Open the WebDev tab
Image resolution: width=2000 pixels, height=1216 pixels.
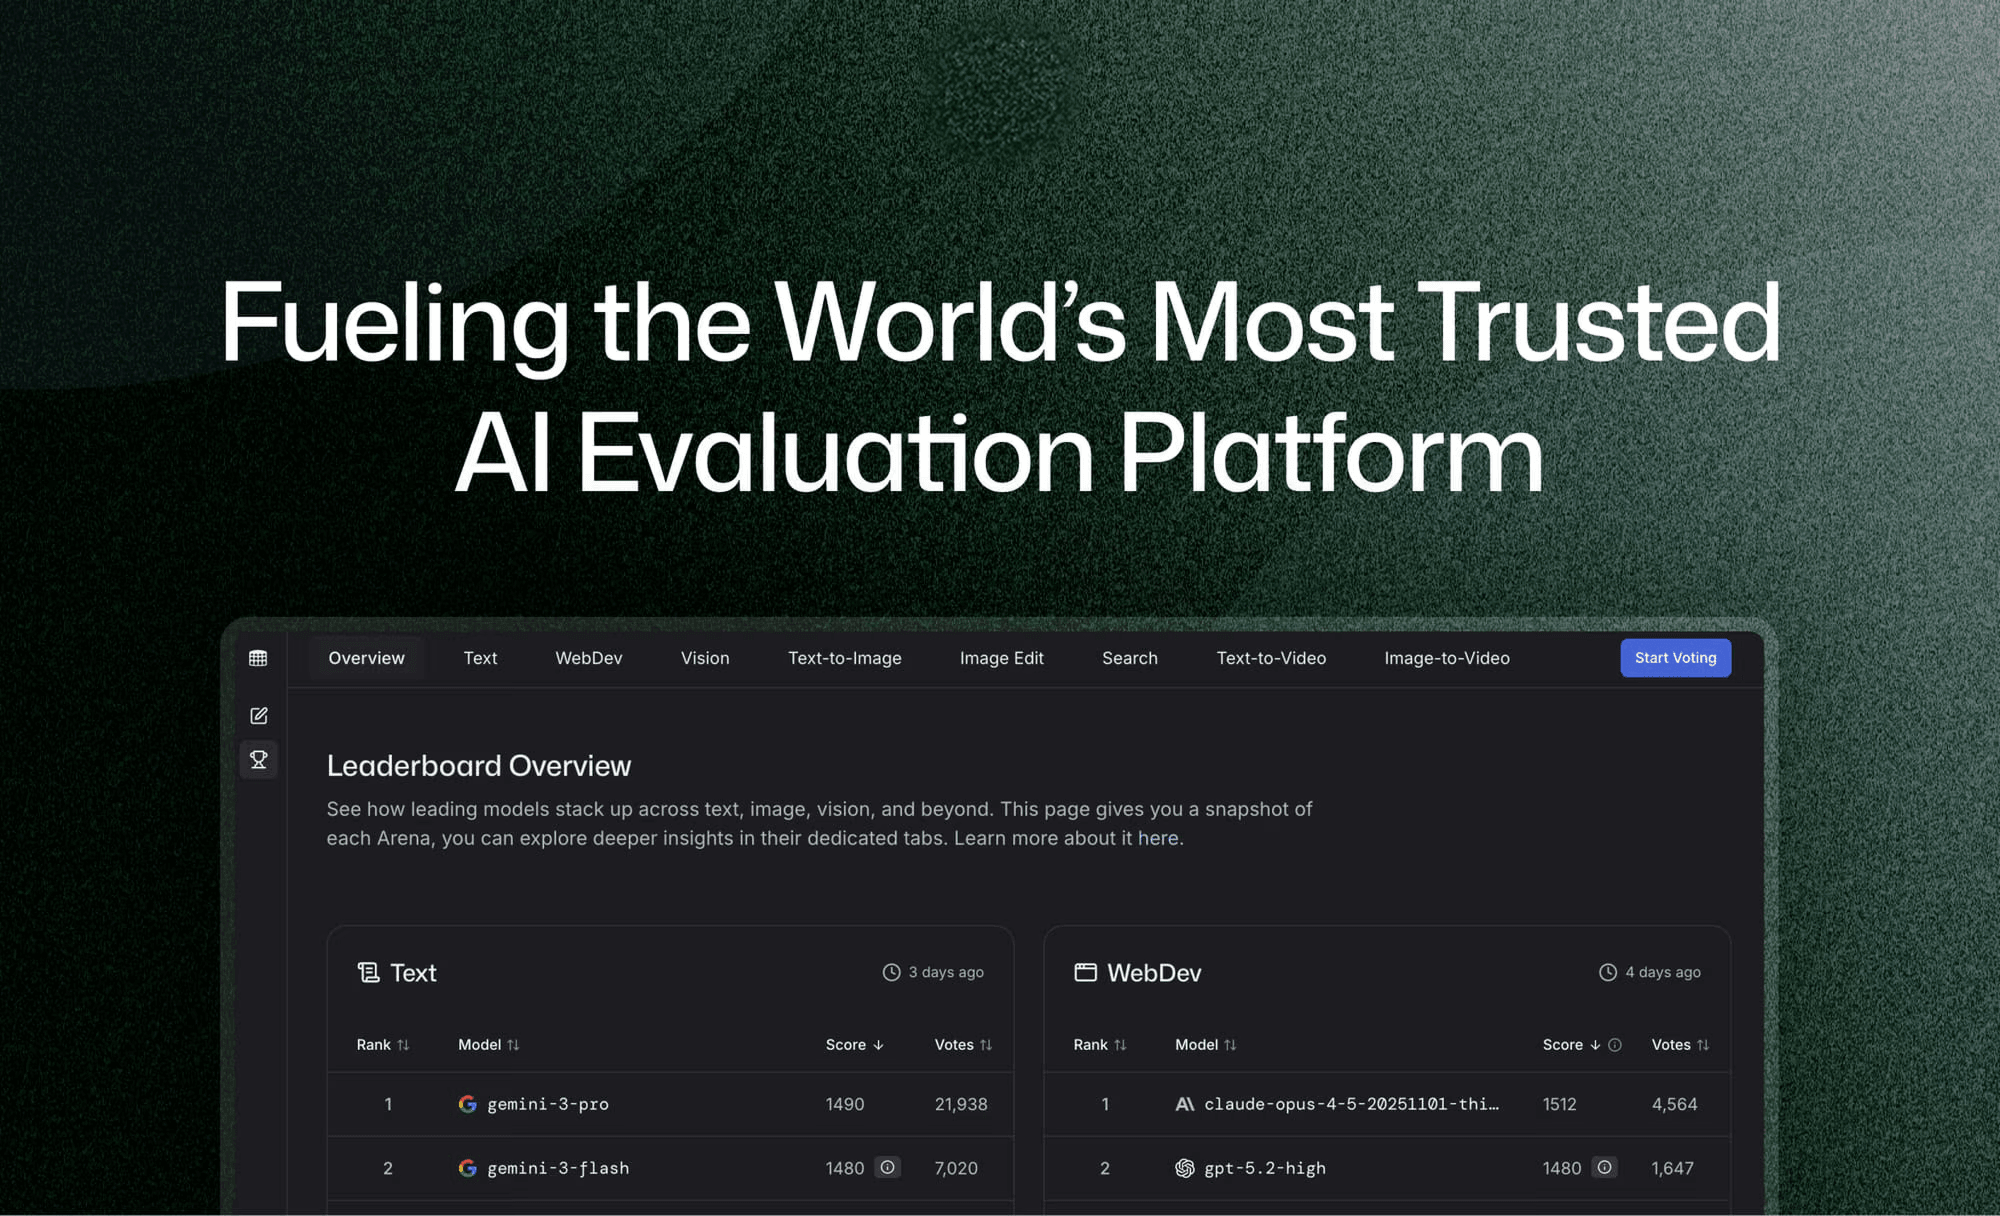(x=589, y=658)
